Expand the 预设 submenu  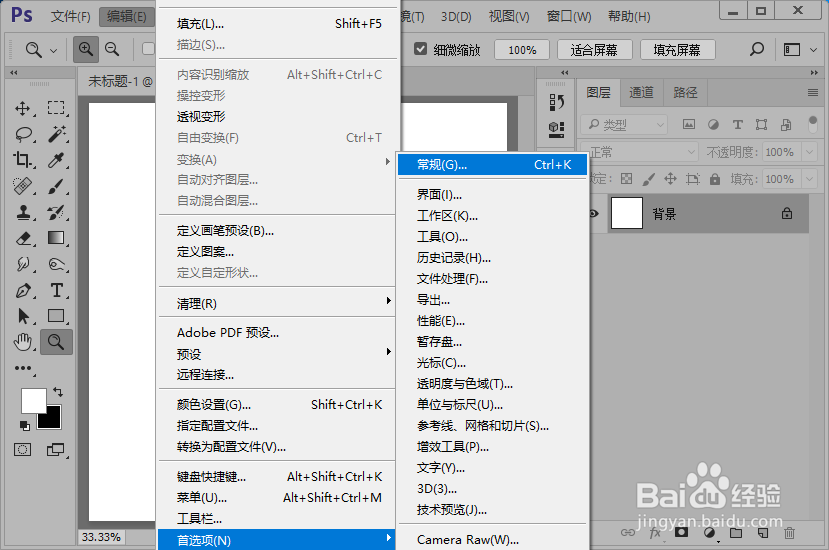tap(277, 353)
